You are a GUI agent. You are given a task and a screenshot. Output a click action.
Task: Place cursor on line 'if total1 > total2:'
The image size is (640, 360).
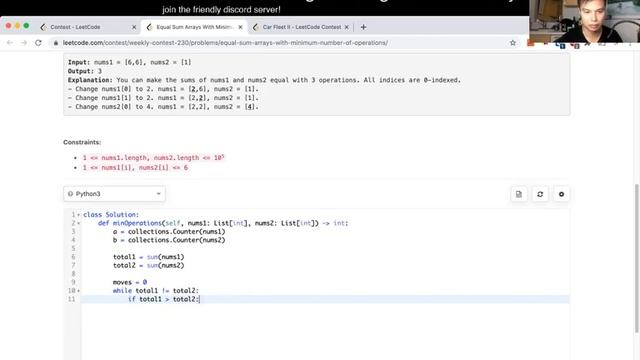[x=164, y=299]
